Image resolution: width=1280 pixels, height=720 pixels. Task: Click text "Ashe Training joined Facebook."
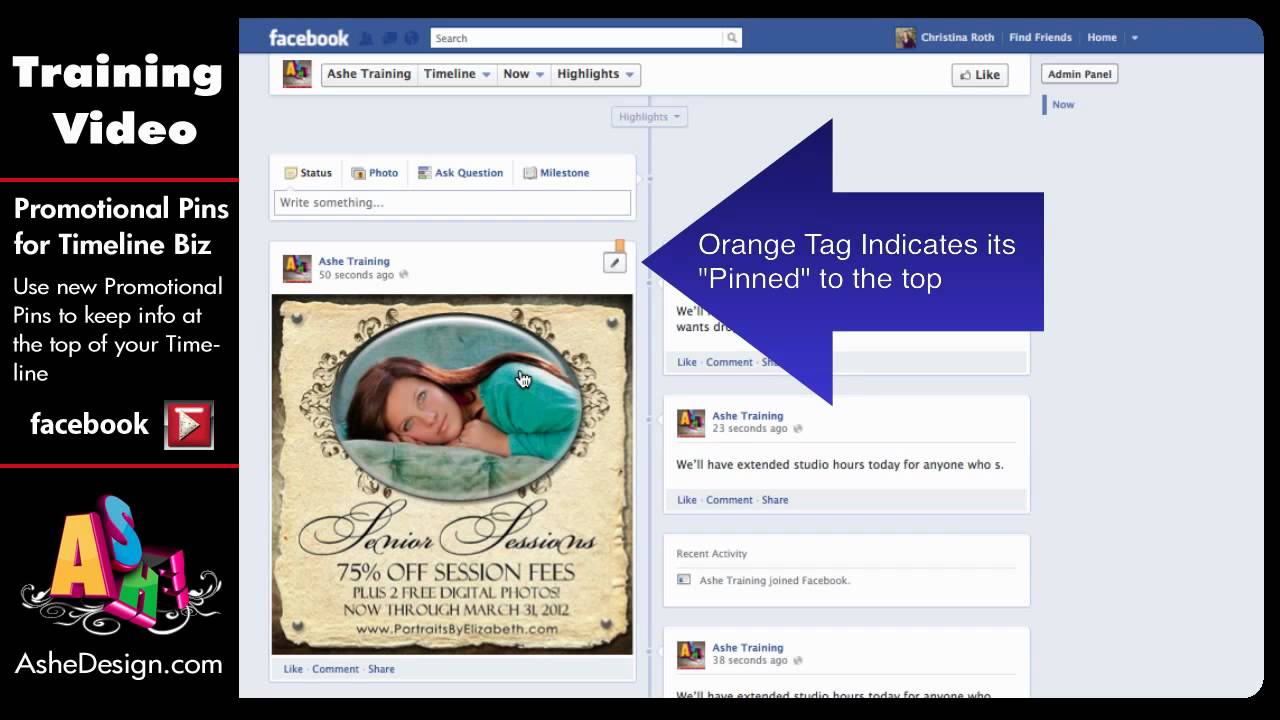click(774, 580)
